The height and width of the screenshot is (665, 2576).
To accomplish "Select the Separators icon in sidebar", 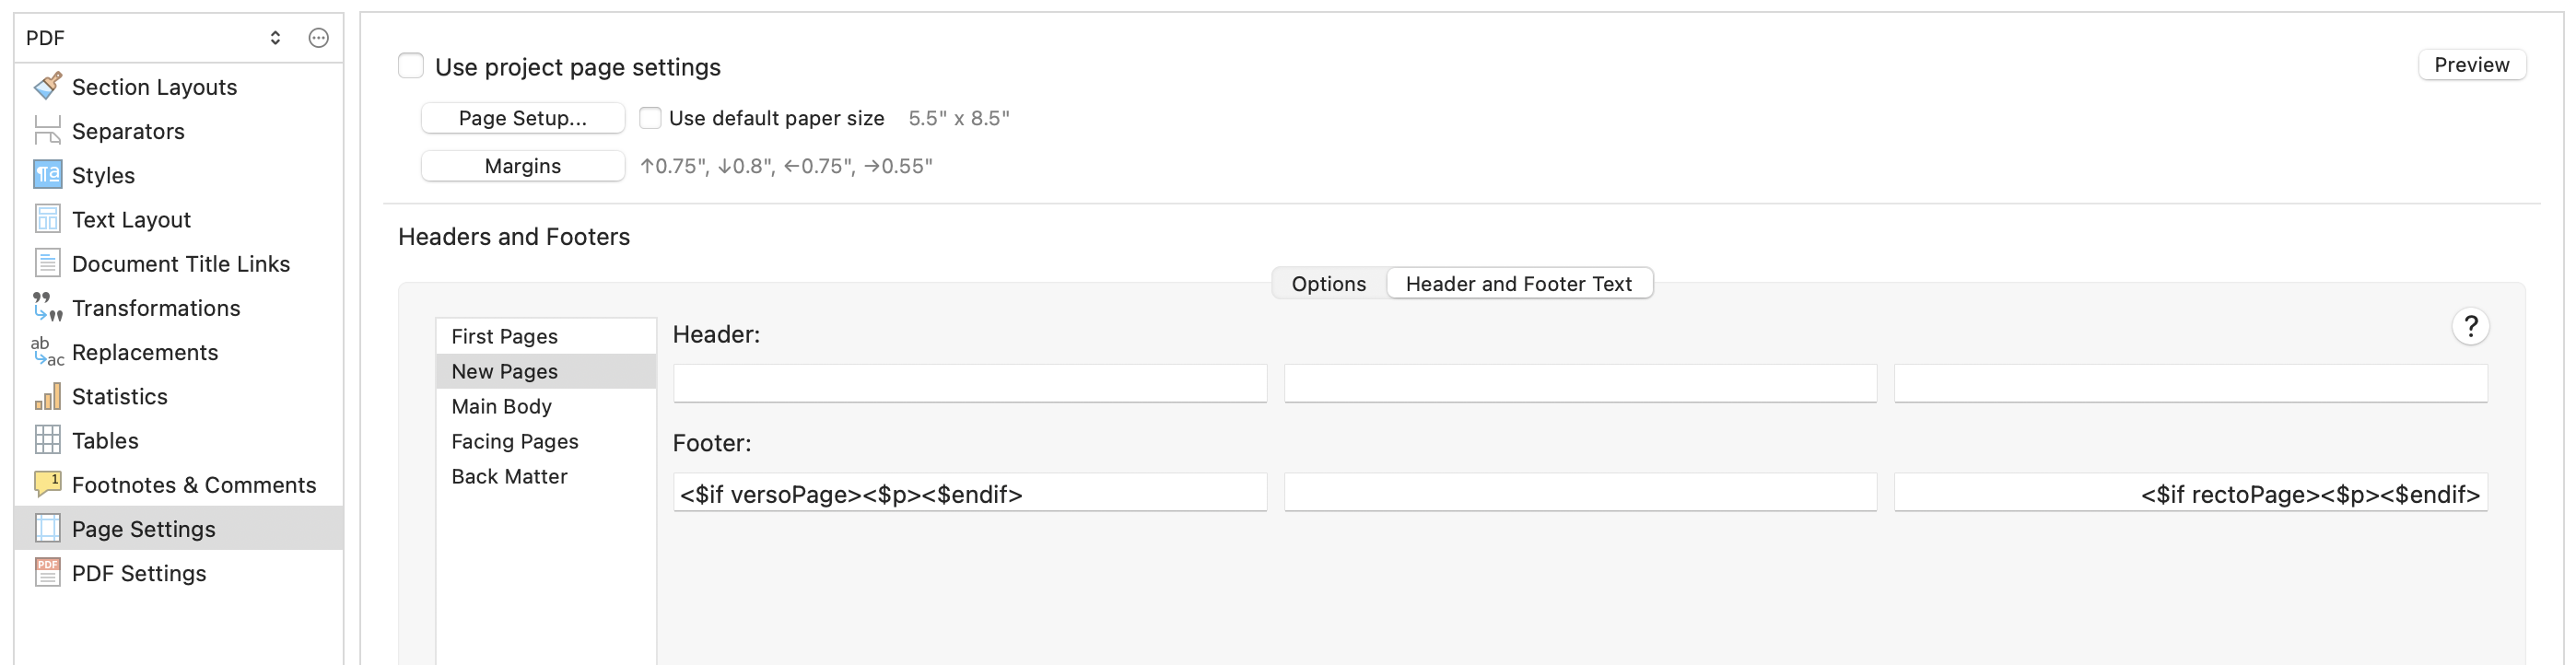I will pos(47,130).
